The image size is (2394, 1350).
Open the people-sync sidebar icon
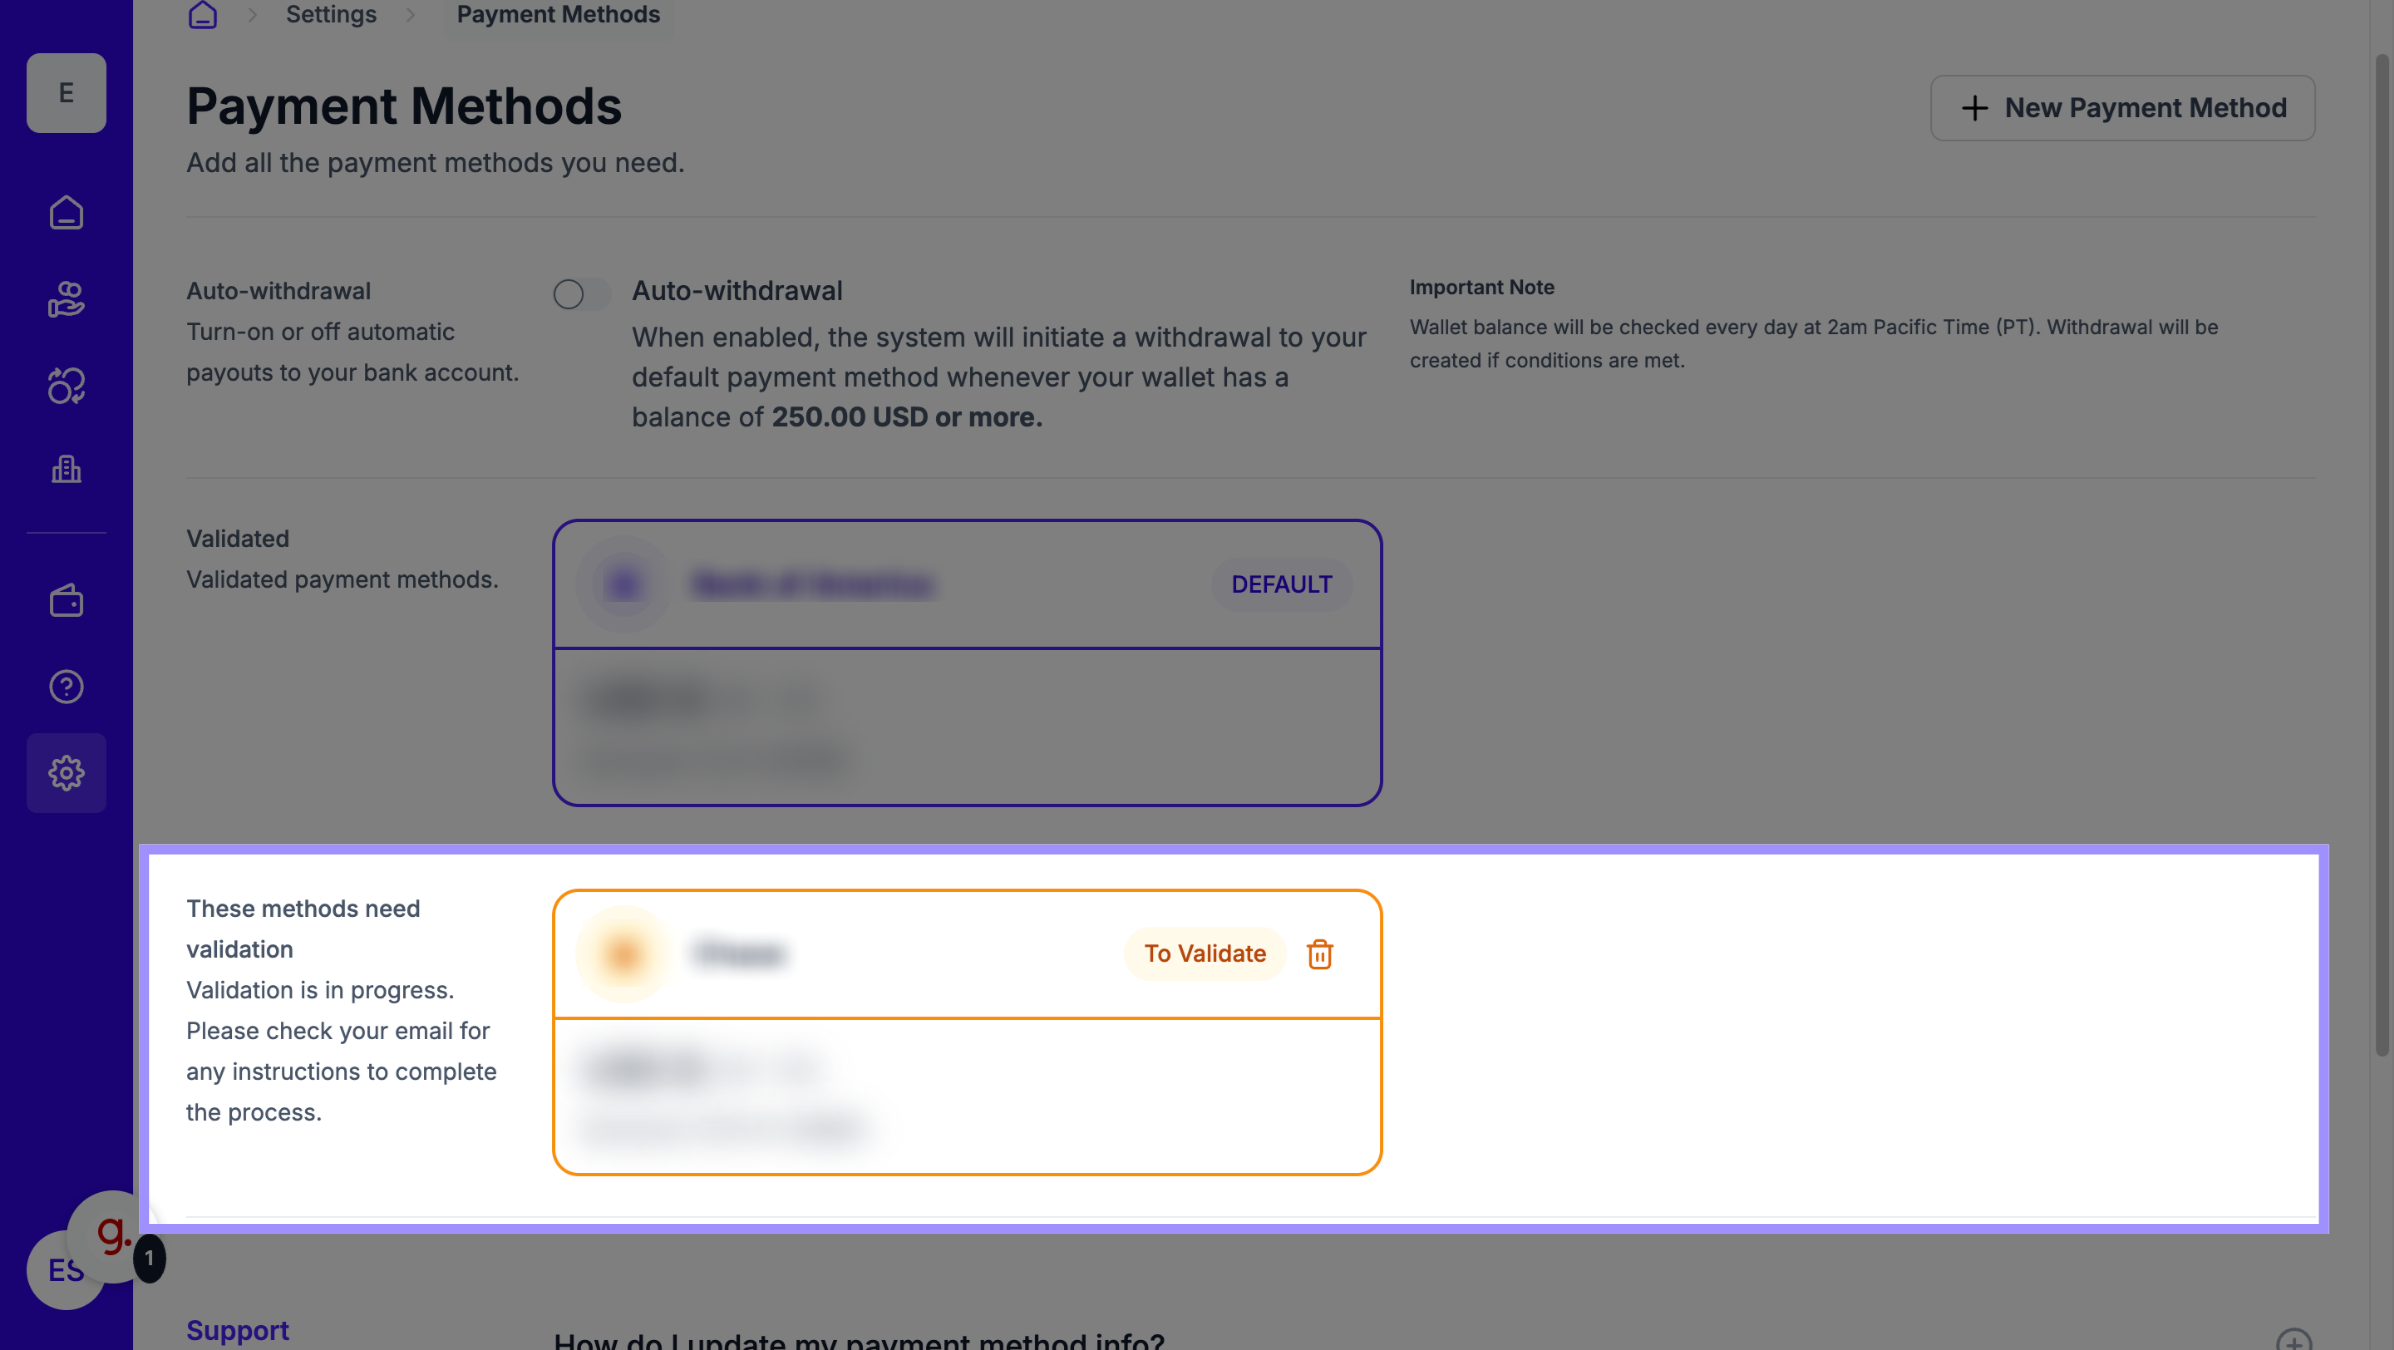66,385
